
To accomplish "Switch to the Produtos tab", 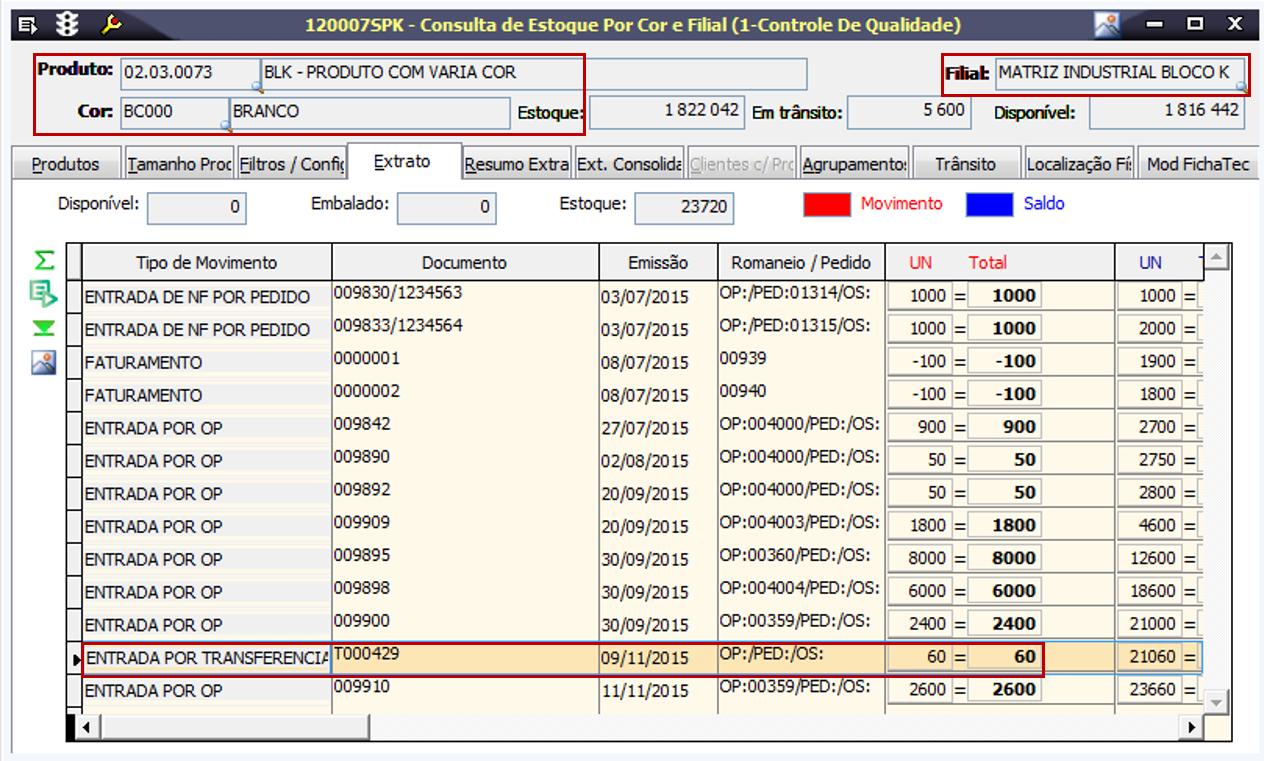I will pos(66,164).
